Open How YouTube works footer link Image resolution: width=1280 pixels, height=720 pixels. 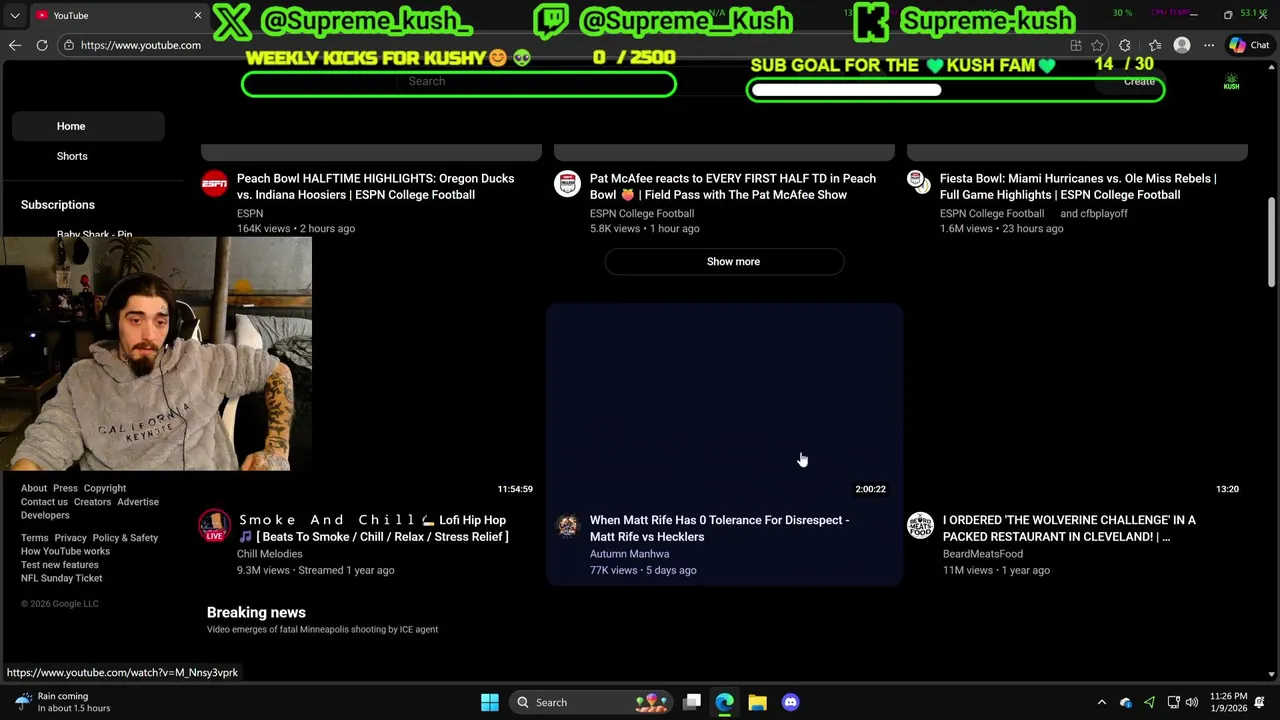[65, 551]
